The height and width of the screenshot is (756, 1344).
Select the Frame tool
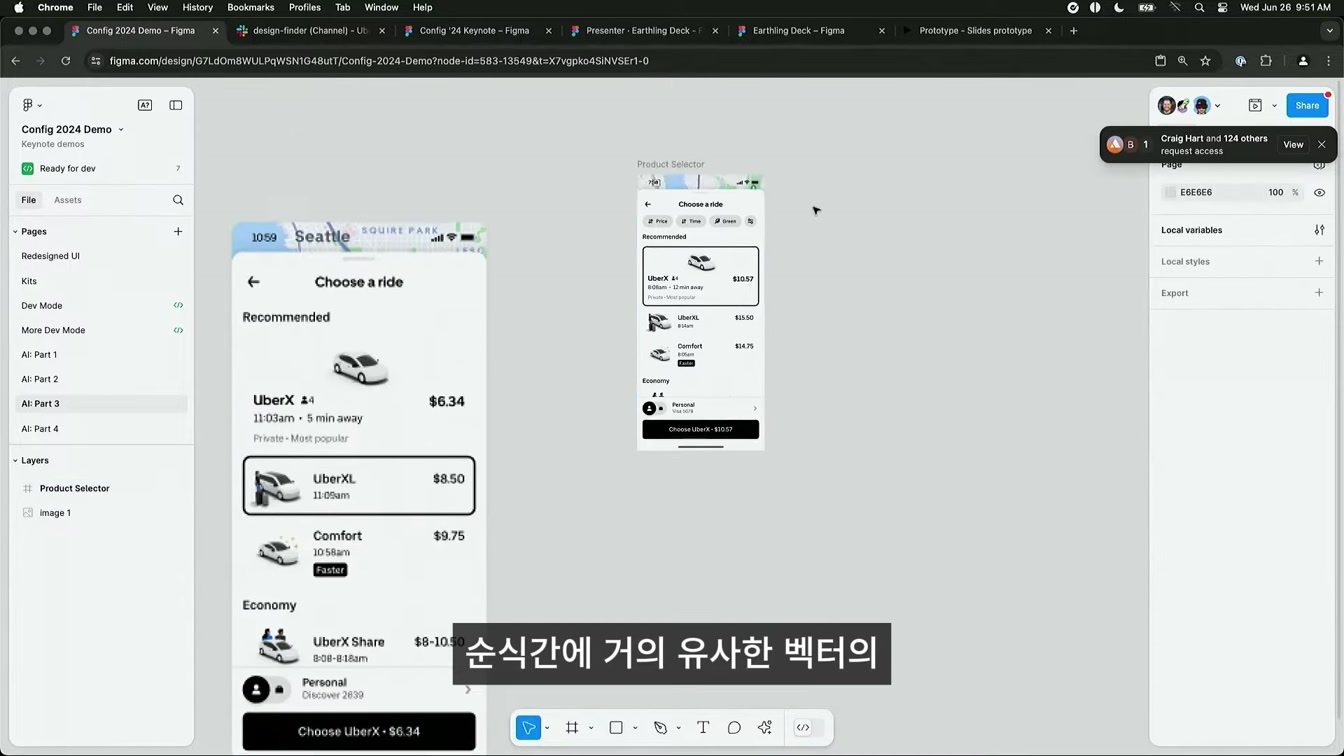572,728
